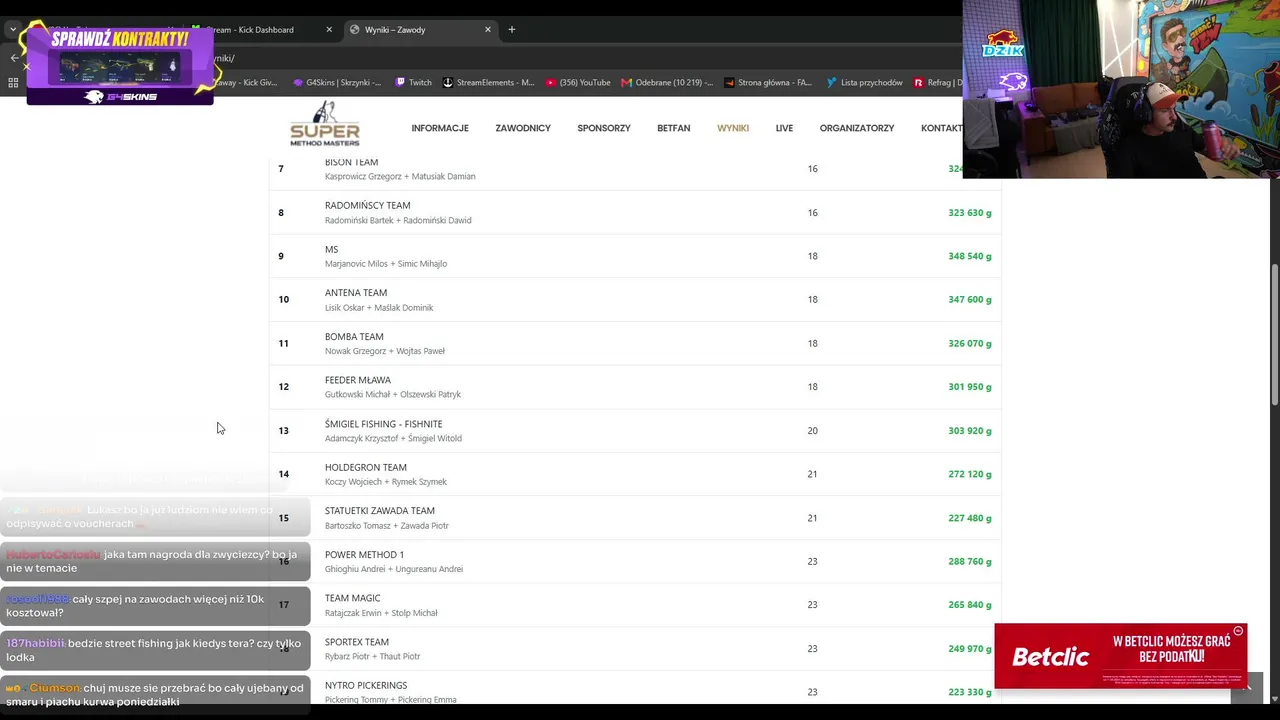Screen dimensions: 1280x720
Task: Click the 301 950 g weight value
Action: pos(970,387)
